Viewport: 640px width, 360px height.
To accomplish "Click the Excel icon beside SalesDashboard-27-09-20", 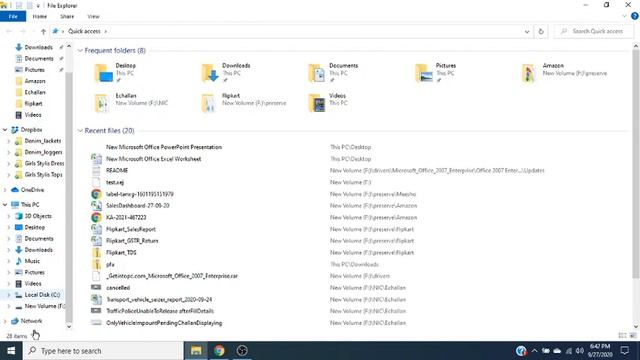I will [x=96, y=206].
